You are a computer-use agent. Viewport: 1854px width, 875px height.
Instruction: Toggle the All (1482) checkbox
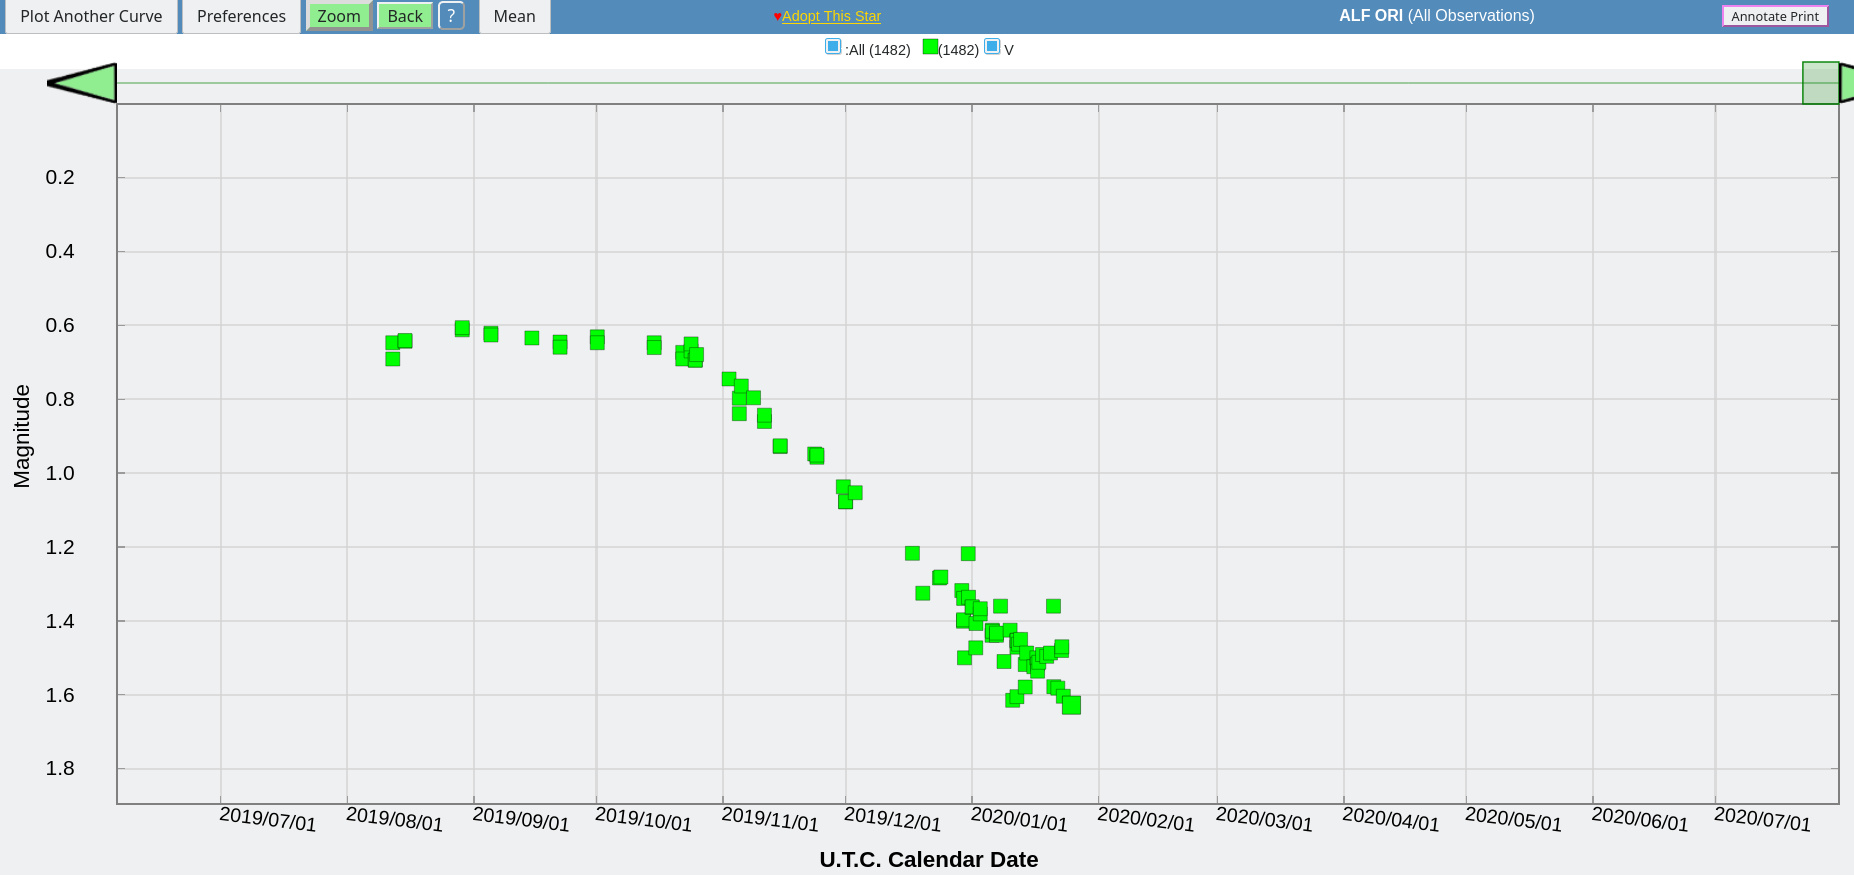(833, 47)
